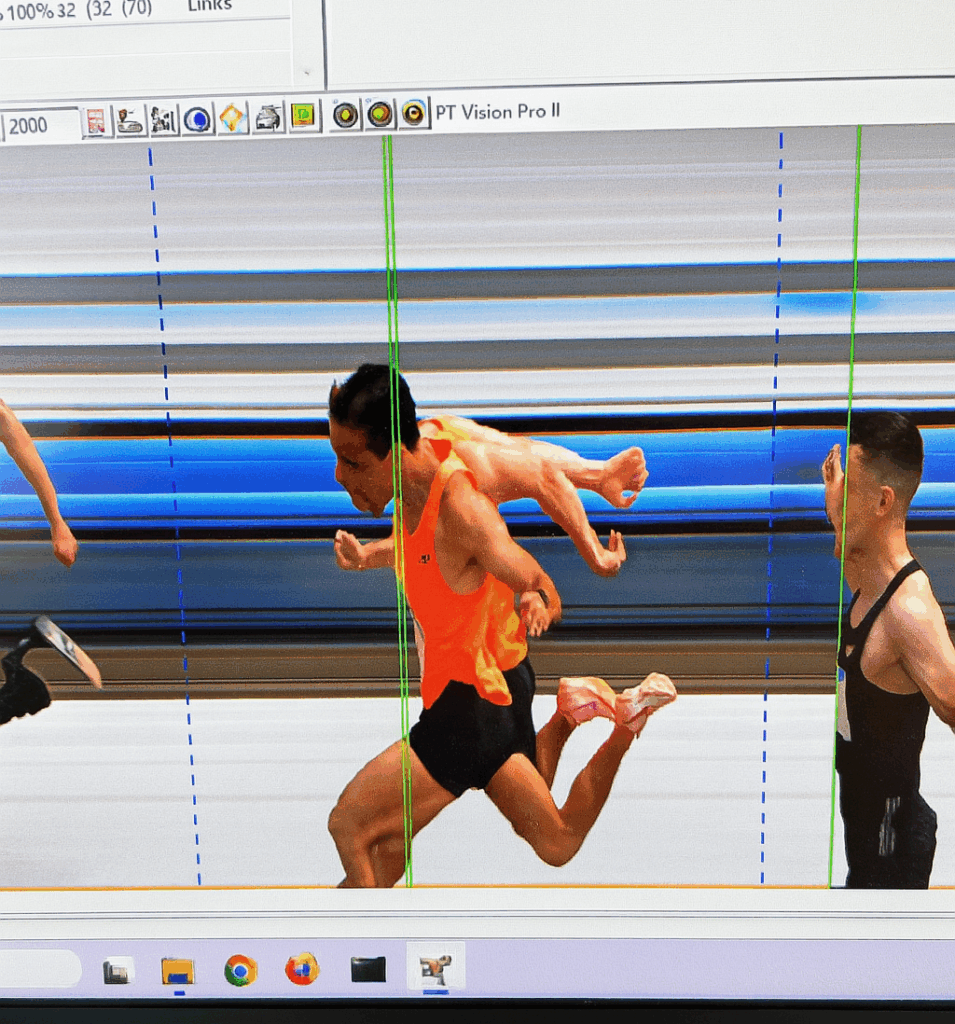Click the 2000 value field
Viewport: 955px width, 1024px height.
pos(41,125)
